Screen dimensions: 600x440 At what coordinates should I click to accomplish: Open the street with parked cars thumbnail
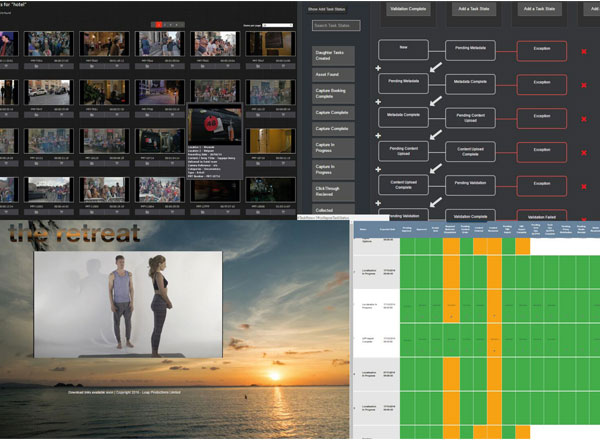[x=49, y=92]
